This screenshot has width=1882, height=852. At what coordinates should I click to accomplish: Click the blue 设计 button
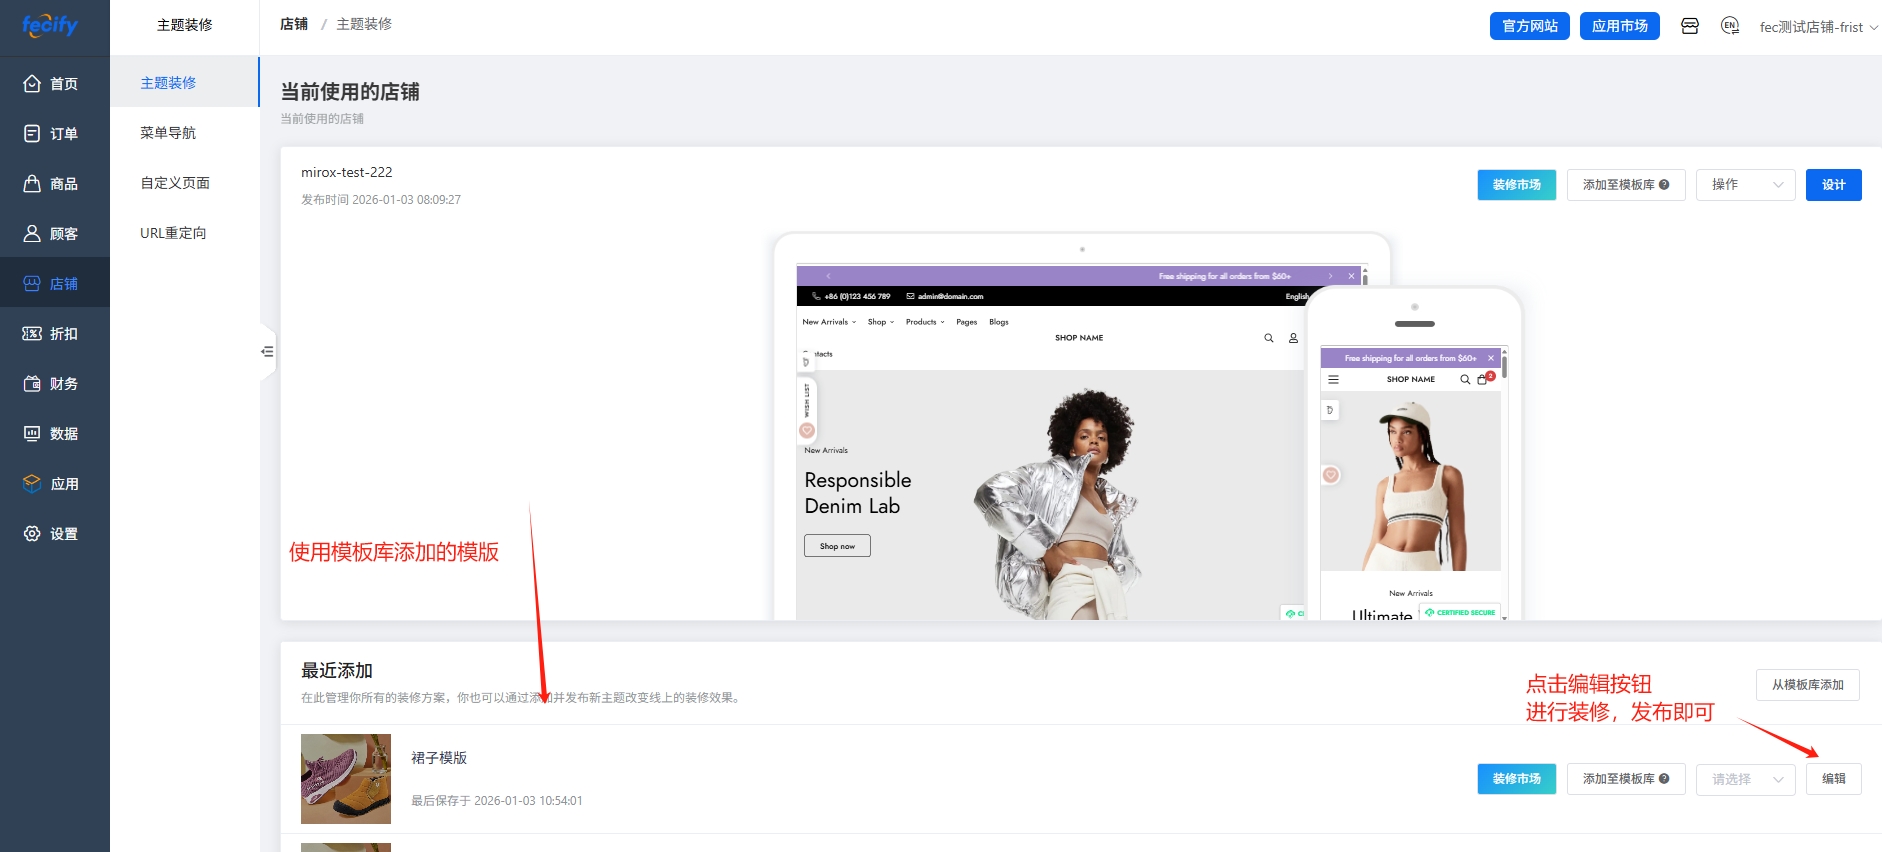coord(1833,185)
